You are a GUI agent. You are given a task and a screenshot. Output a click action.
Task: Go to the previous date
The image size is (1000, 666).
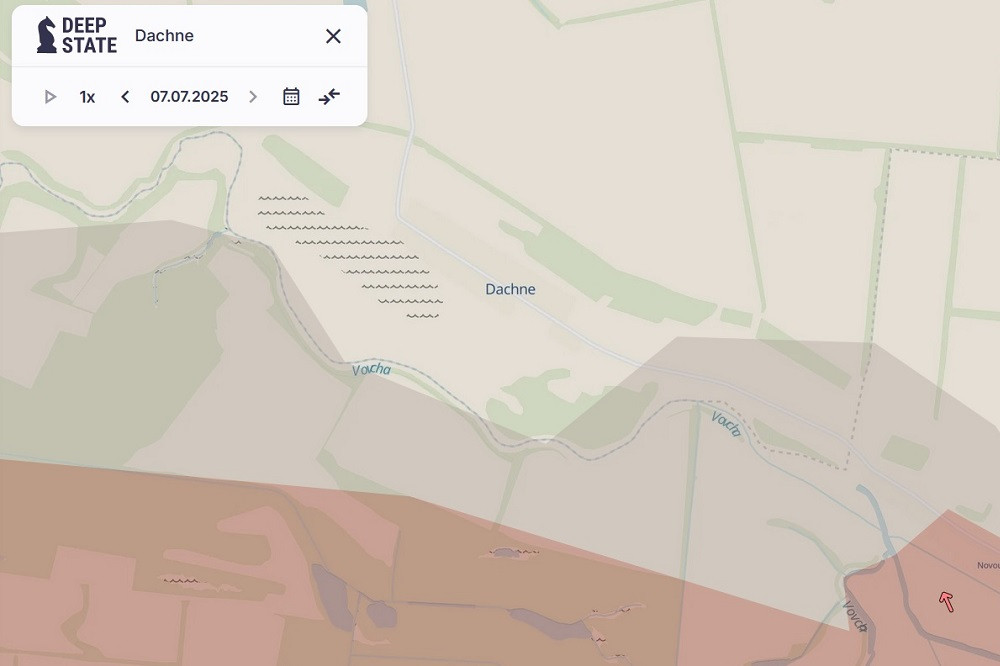125,97
